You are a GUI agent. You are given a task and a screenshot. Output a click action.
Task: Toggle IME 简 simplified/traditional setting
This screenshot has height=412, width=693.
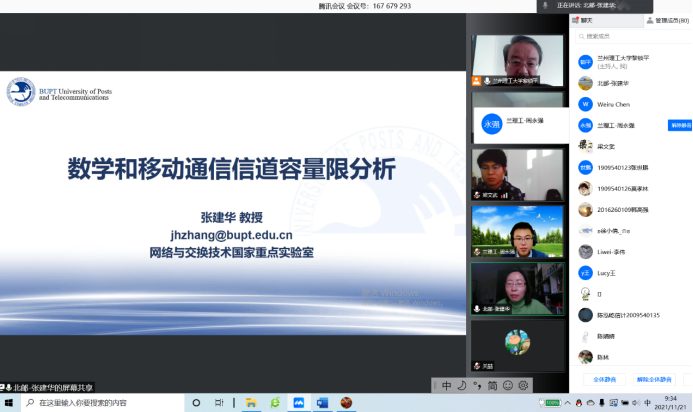point(492,385)
